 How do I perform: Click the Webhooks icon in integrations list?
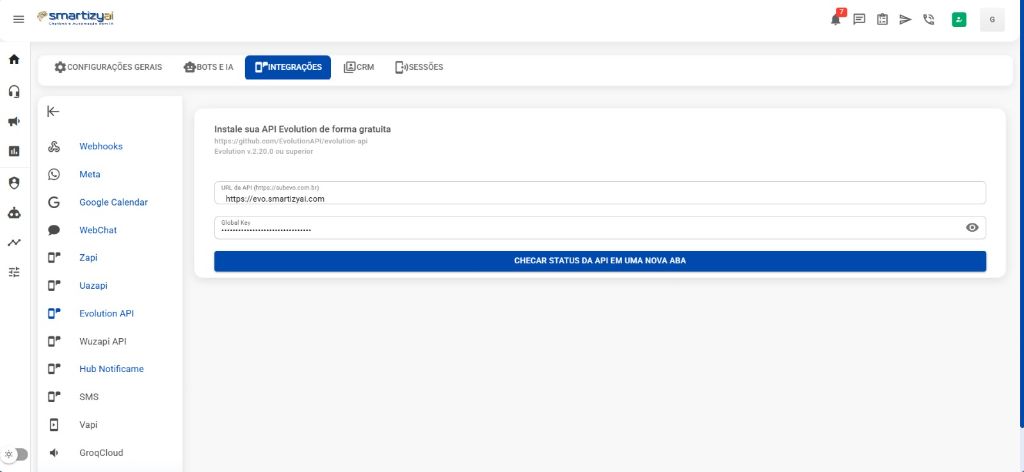[x=54, y=146]
